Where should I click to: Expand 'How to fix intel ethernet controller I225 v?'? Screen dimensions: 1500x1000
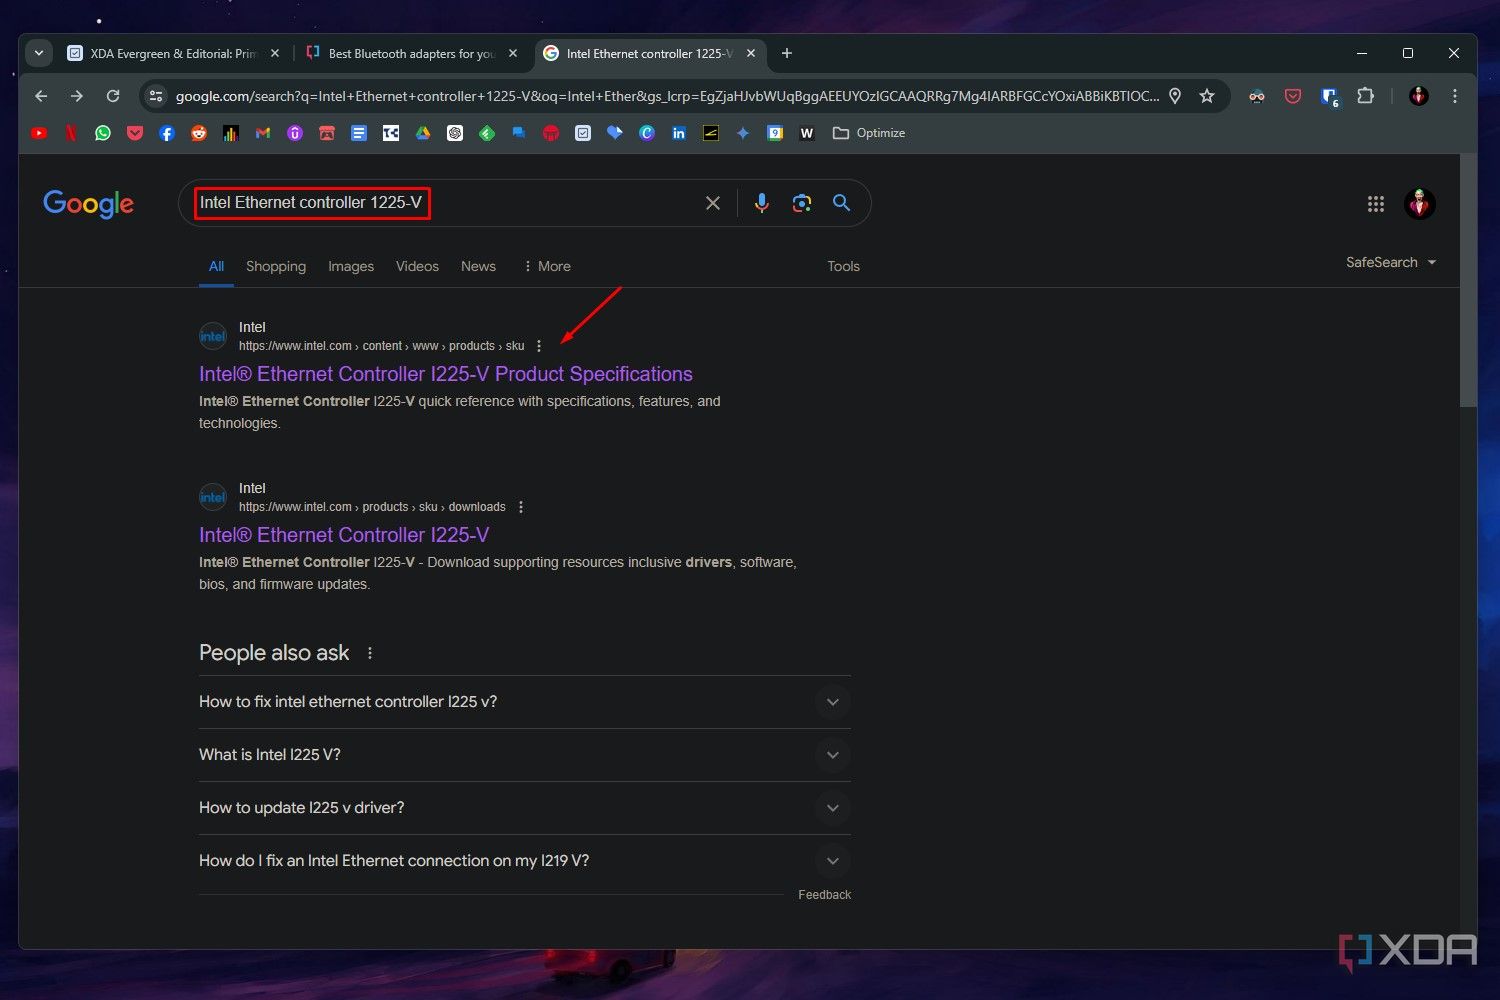525,702
